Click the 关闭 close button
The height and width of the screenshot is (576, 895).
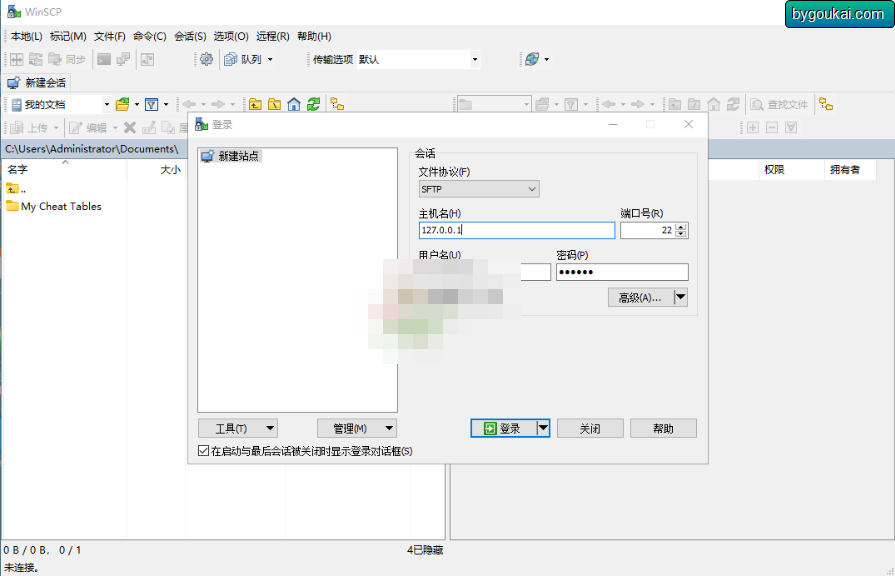click(590, 428)
